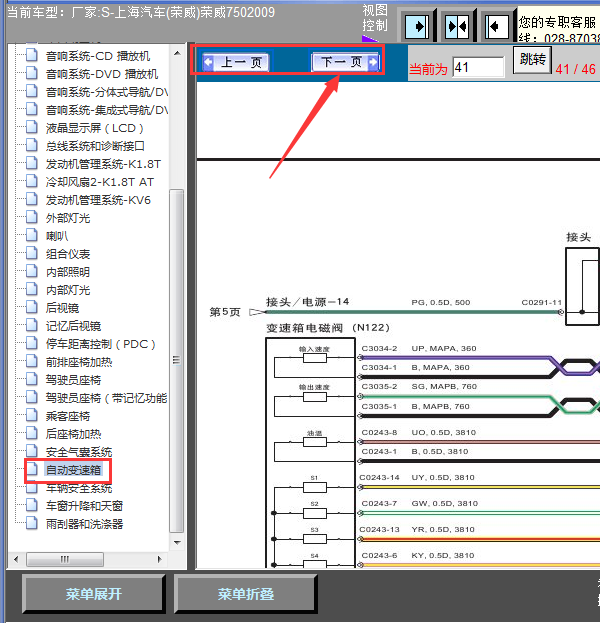Open 内部照明 tree item

click(68, 272)
